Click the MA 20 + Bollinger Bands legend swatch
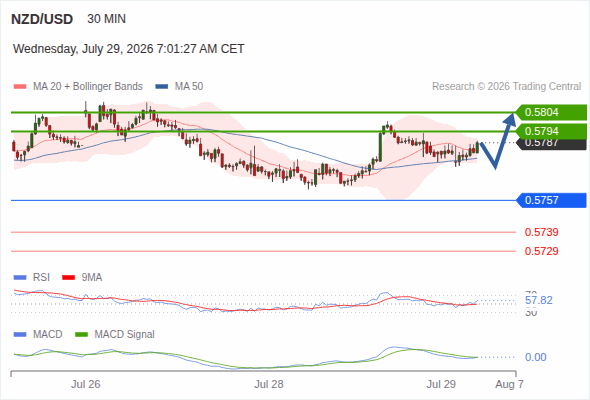Viewport: 590px width, 400px height. [x=20, y=87]
